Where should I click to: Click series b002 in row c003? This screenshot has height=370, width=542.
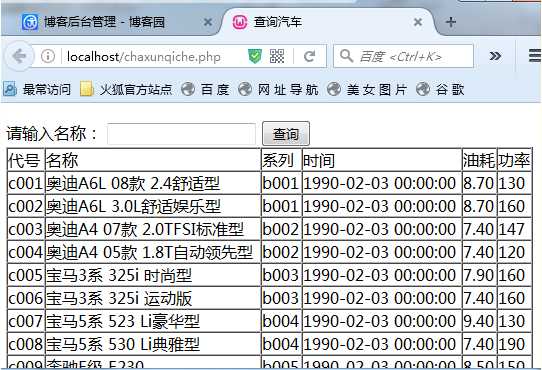tap(281, 229)
